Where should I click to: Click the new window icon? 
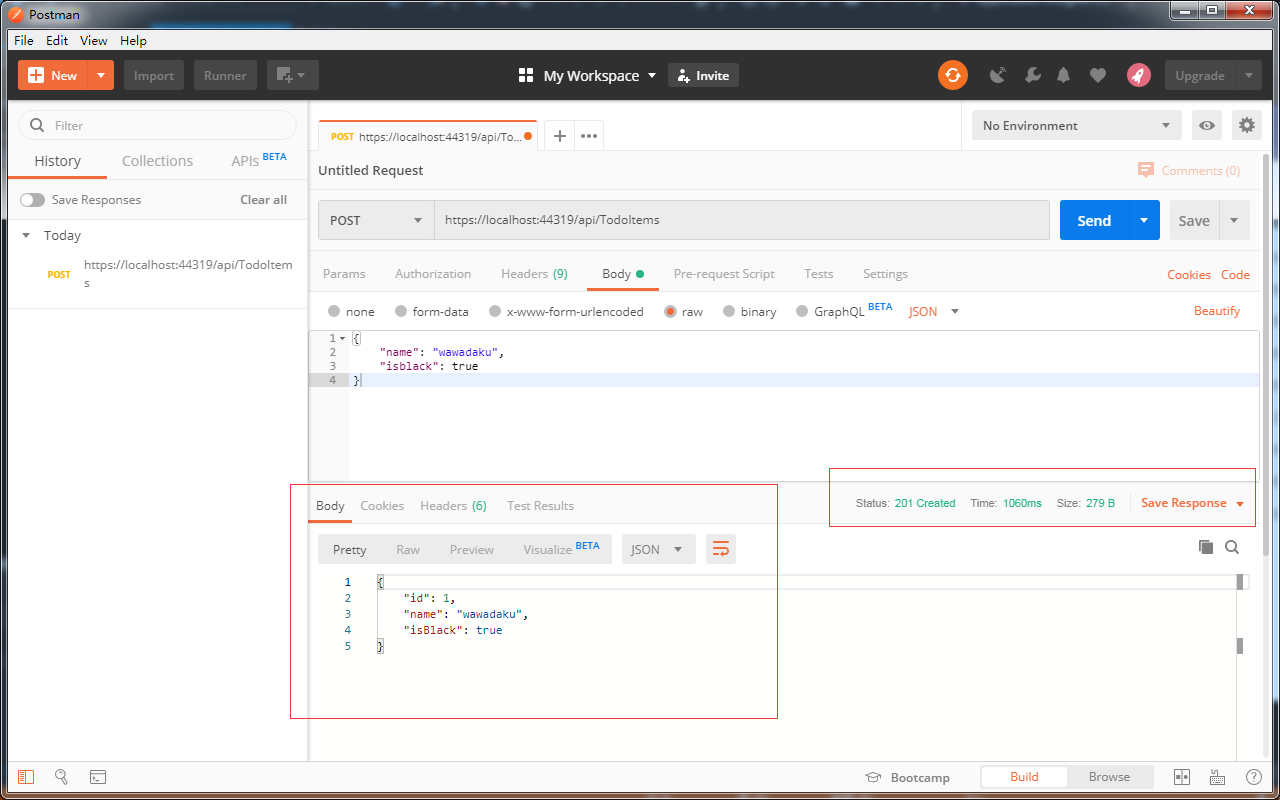[293, 75]
